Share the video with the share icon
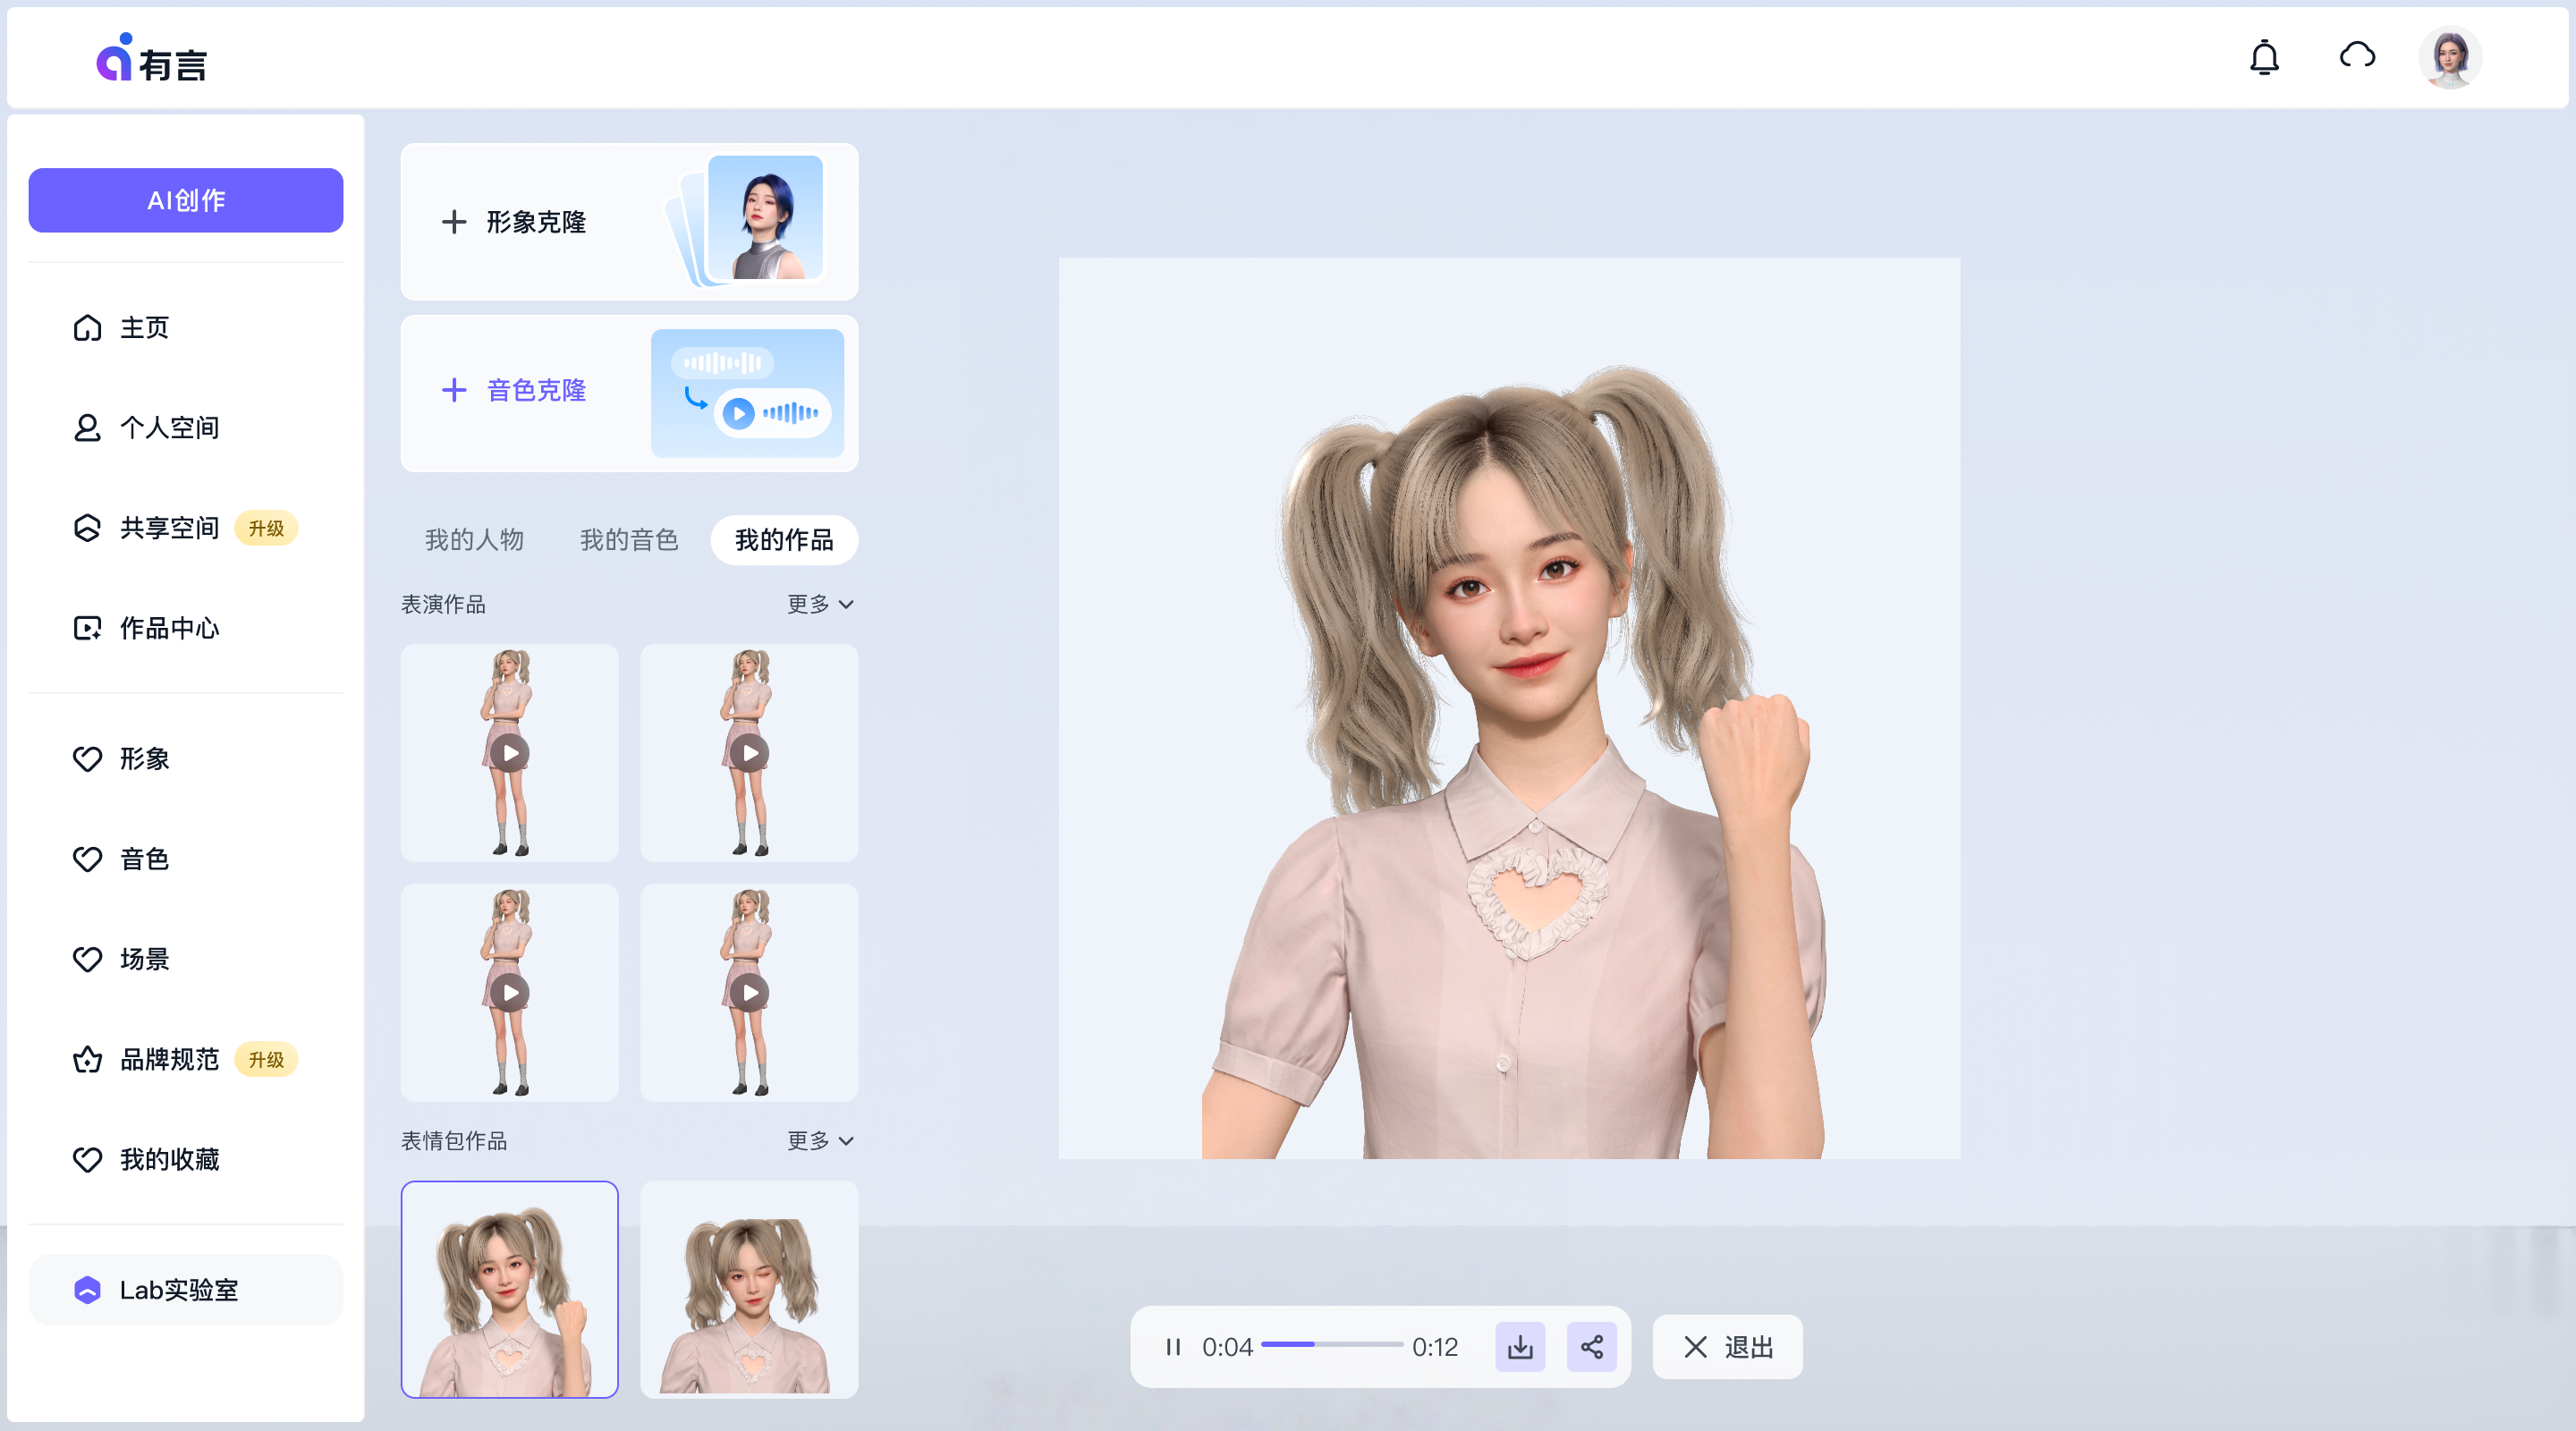Image resolution: width=2576 pixels, height=1431 pixels. [x=1591, y=1347]
